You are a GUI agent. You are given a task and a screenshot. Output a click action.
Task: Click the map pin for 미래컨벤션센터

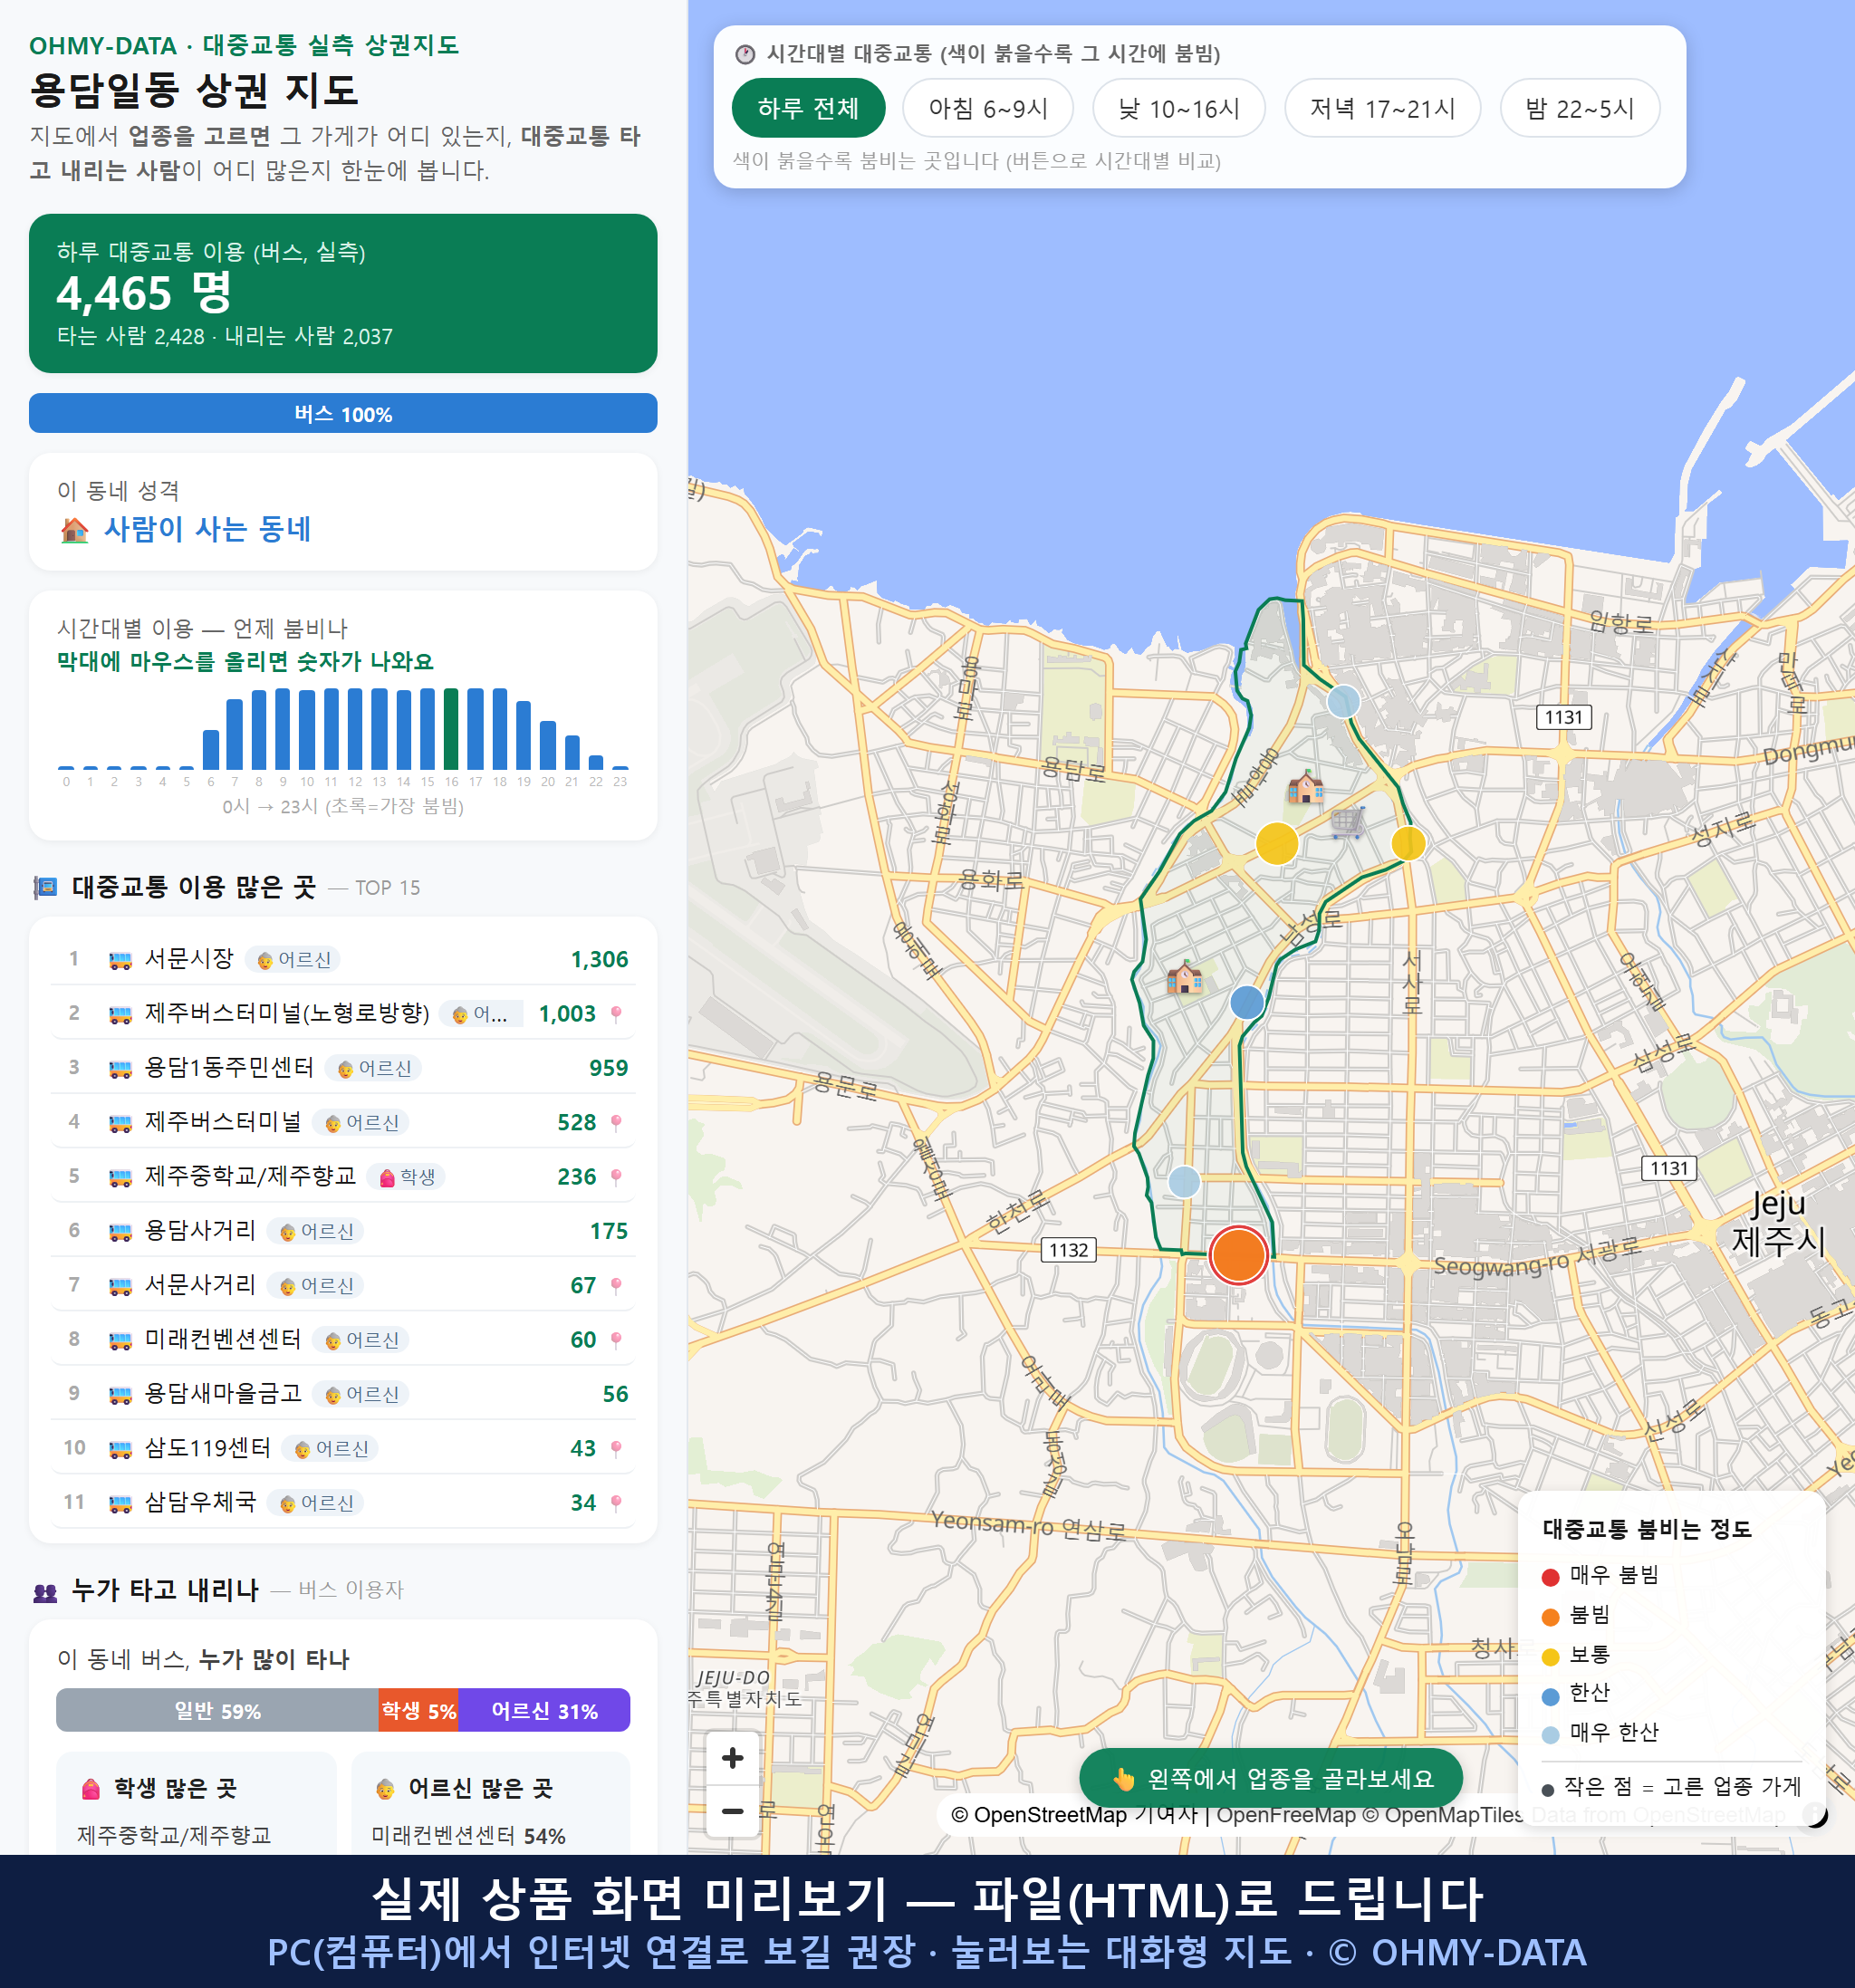pos(616,1340)
